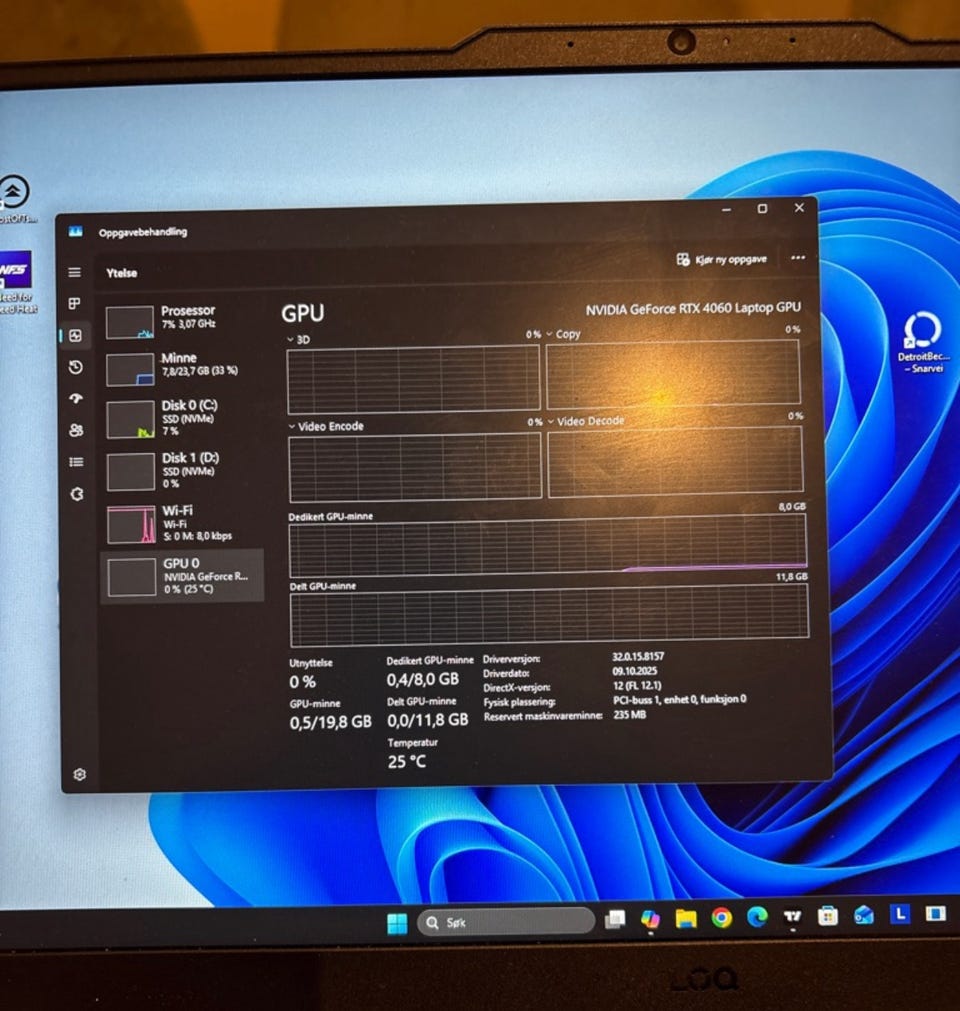Open the last taskbar app icon
The height and width of the screenshot is (1011, 960).
pos(936,913)
